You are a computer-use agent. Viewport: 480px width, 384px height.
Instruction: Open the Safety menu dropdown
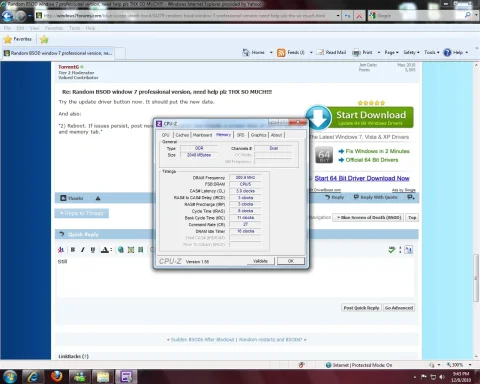[411, 52]
